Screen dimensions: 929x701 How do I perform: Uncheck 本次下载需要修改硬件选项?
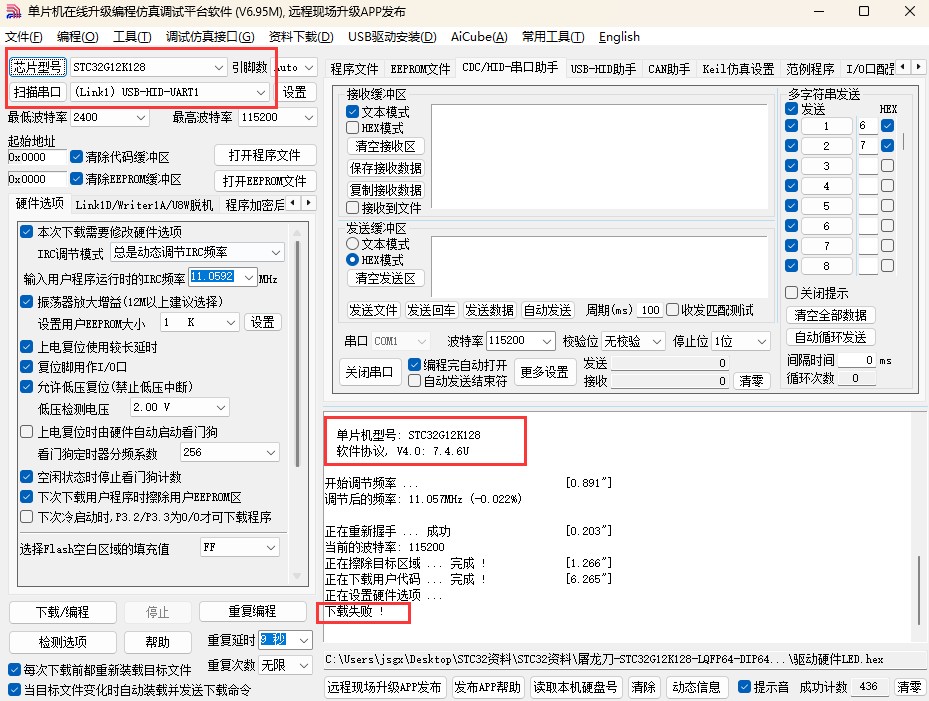(26, 231)
